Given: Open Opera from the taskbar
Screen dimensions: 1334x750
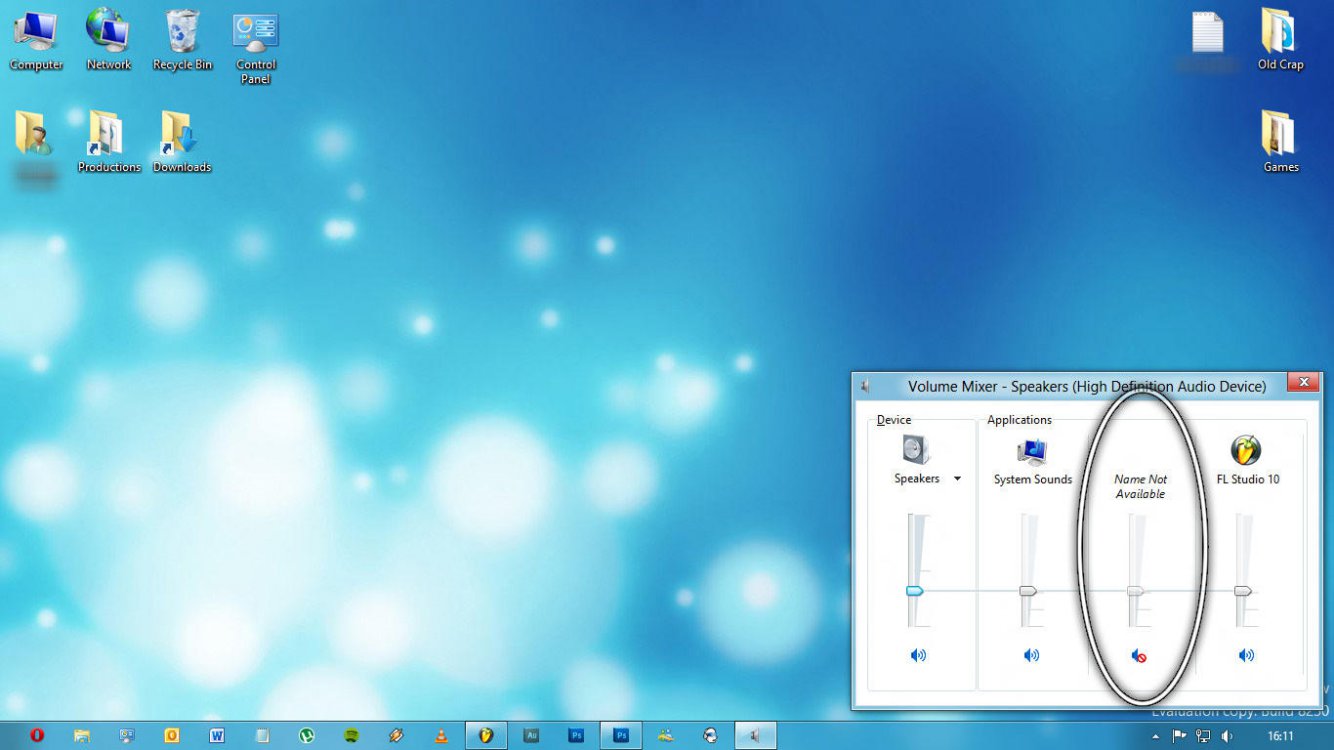Looking at the screenshot, I should coord(37,735).
